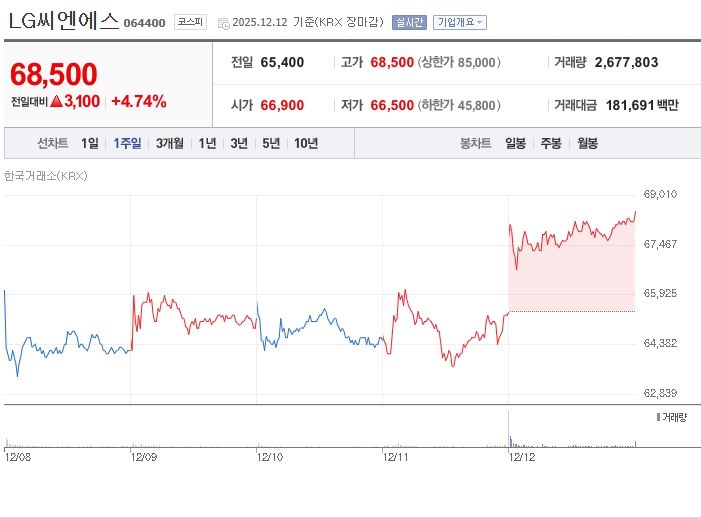
Task: Switch to the 1년 chart period
Action: pos(207,143)
